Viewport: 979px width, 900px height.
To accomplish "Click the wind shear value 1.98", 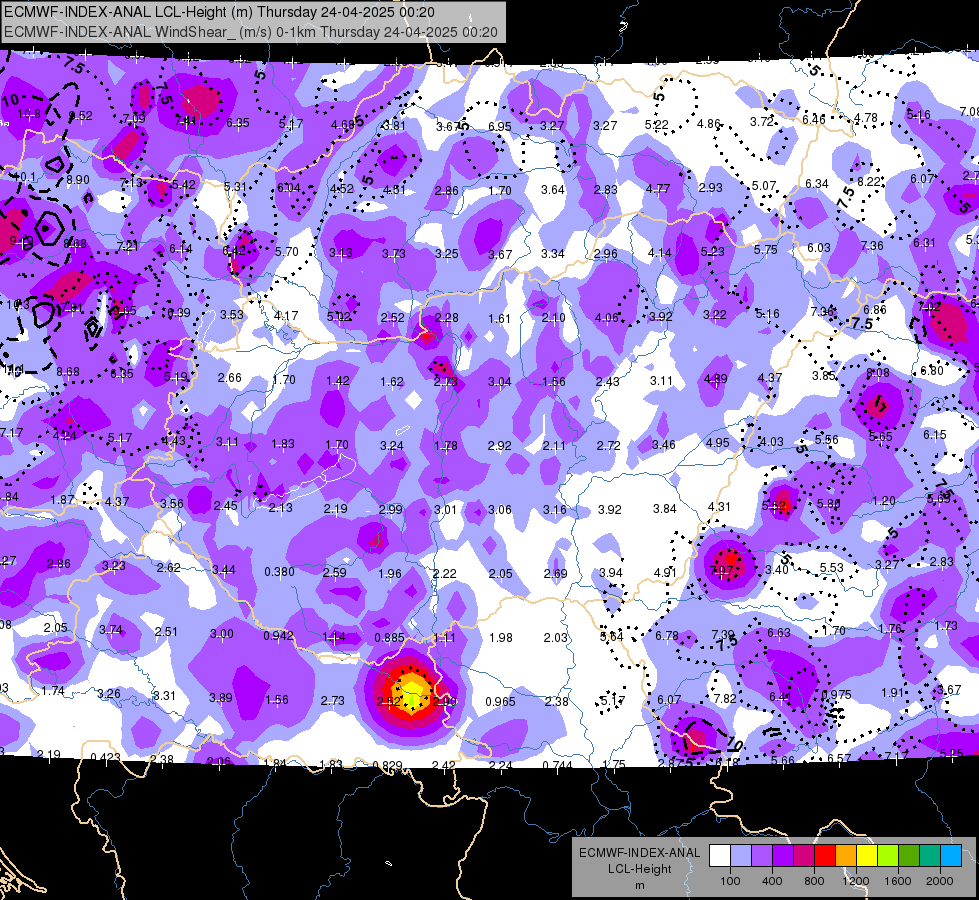I will tap(501, 638).
